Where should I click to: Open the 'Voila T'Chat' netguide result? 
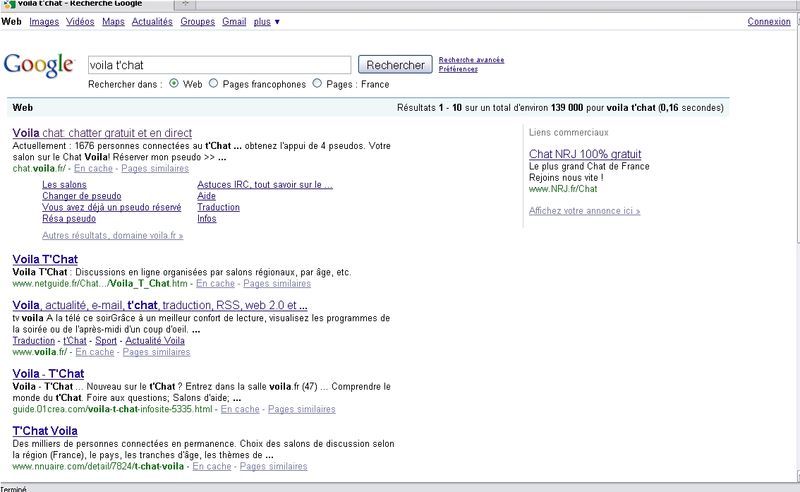45,259
